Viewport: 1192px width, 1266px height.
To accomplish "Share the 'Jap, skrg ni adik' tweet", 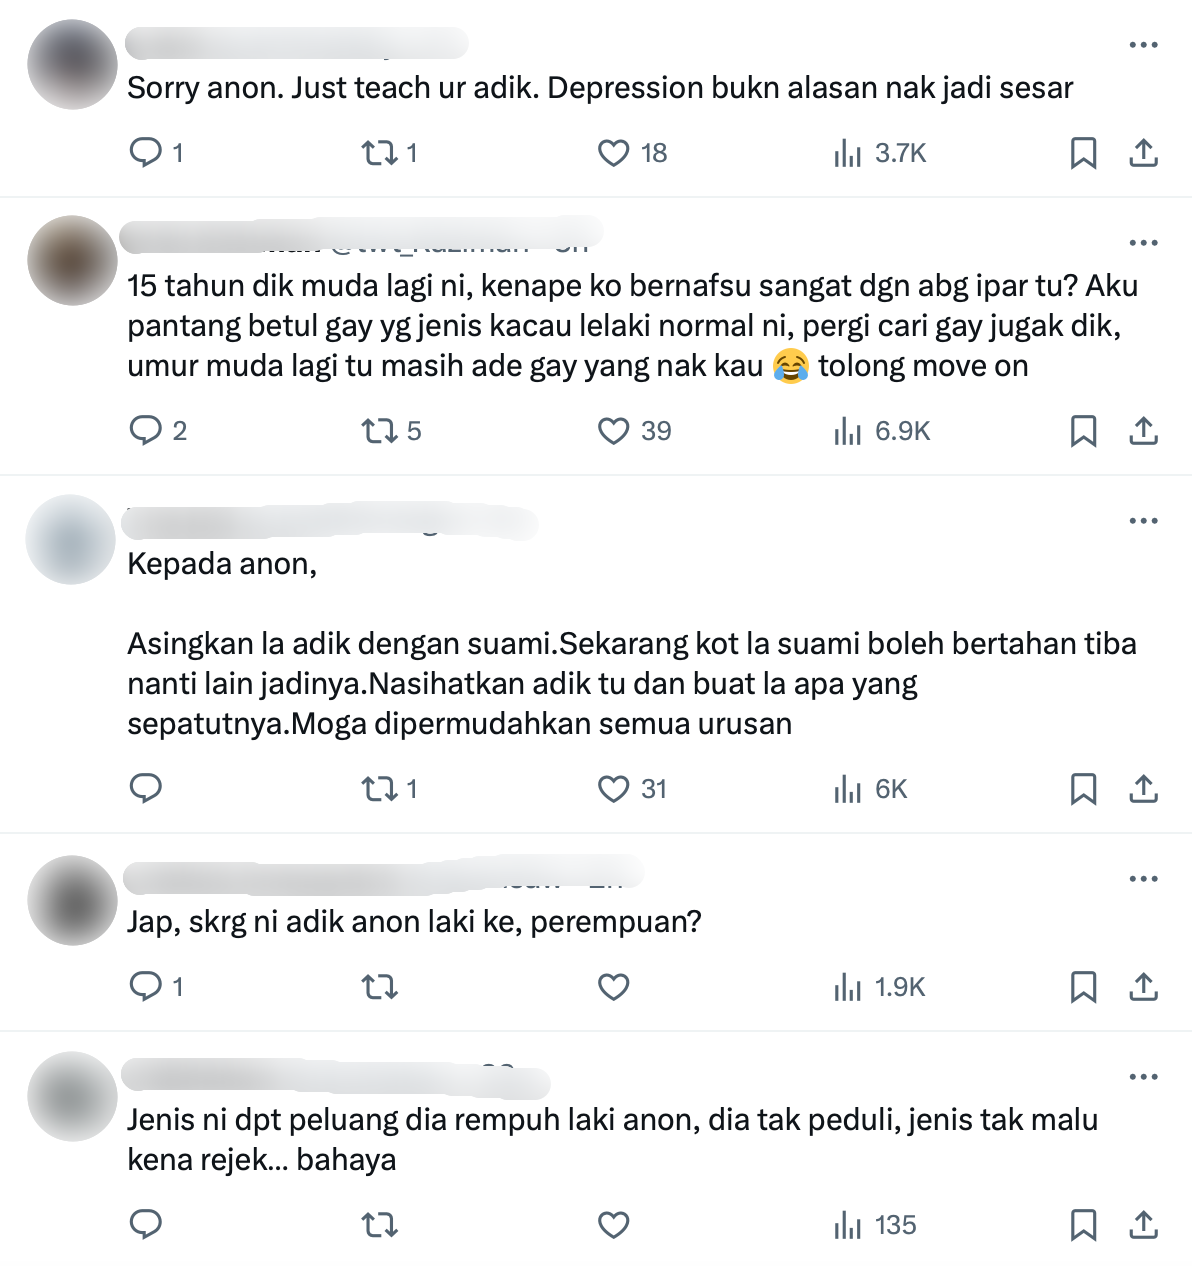I will pyautogui.click(x=1143, y=987).
